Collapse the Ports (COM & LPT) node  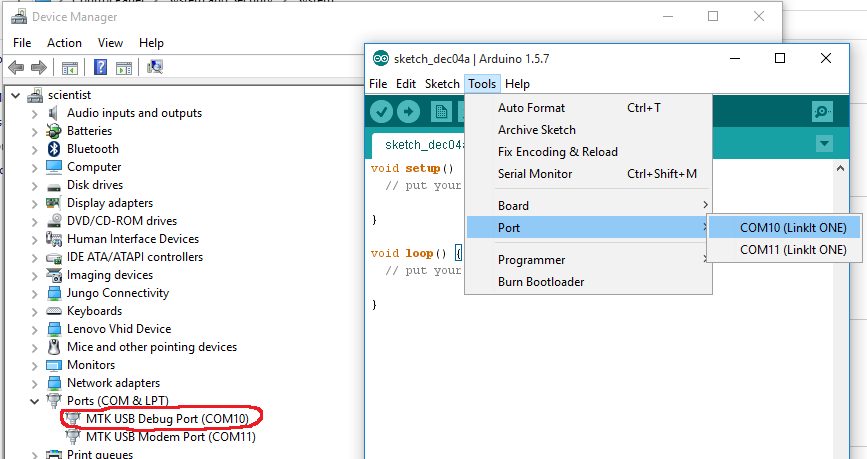coord(34,401)
